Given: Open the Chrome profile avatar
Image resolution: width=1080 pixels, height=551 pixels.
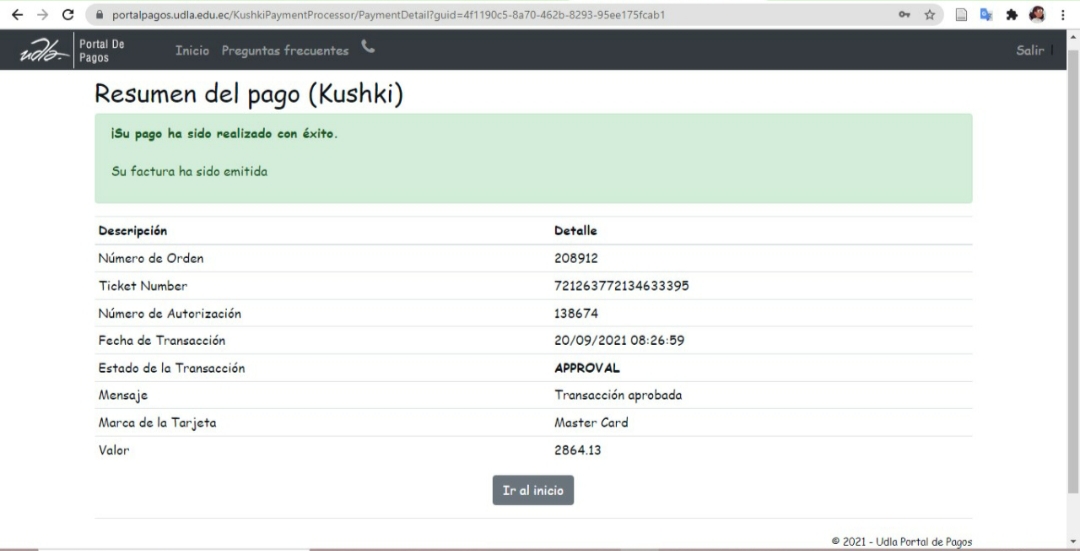Looking at the screenshot, I should click(x=1037, y=15).
